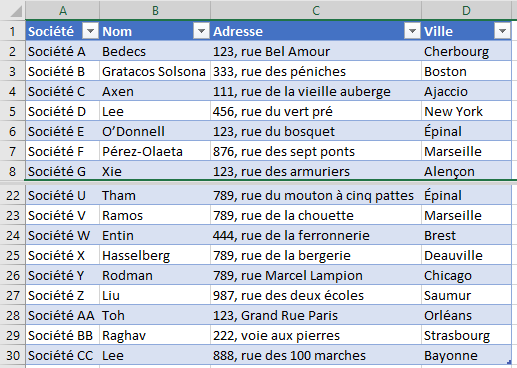Open the Ville column filter dropdown
The image size is (517, 368).
502,31
